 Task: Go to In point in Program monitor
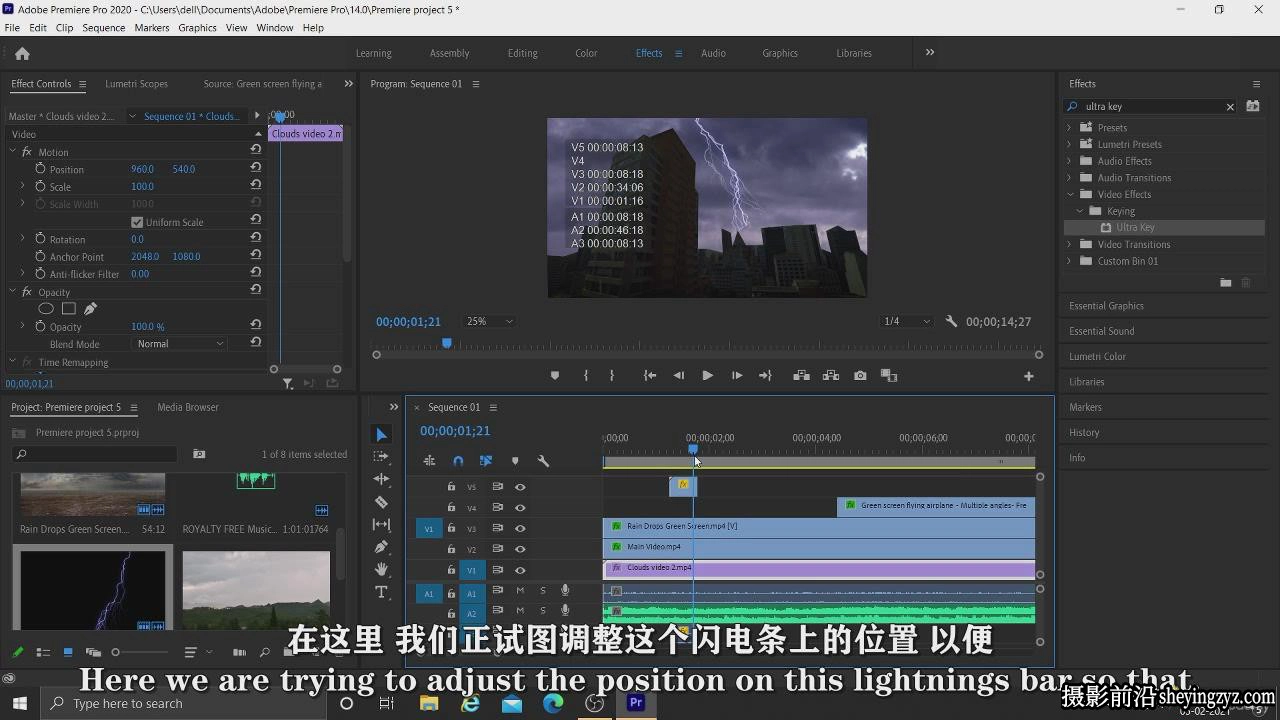point(650,376)
